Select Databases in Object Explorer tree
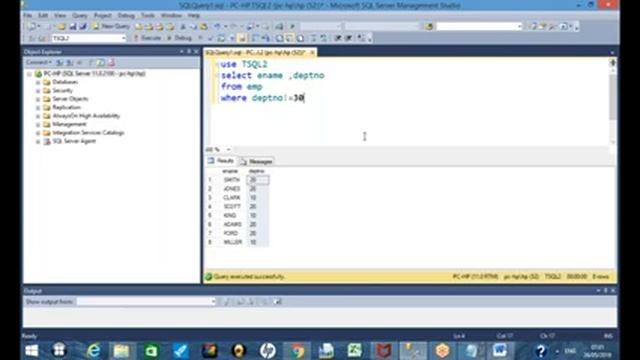640x360 pixels. click(x=65, y=82)
